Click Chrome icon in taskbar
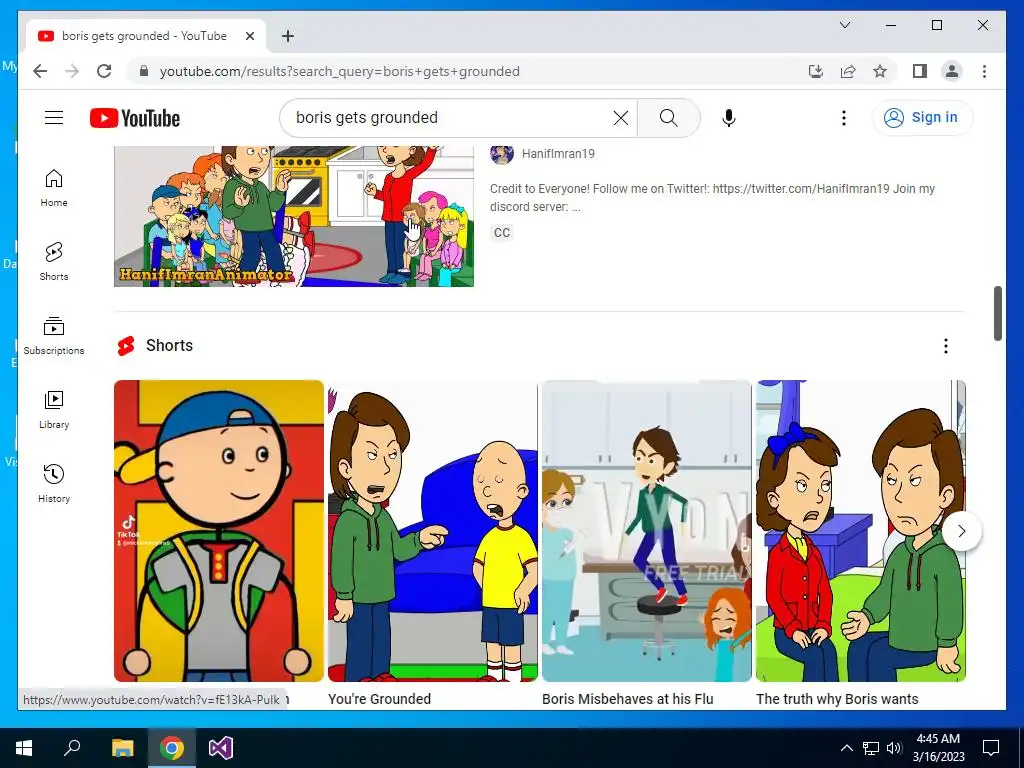The image size is (1024, 768). (172, 748)
